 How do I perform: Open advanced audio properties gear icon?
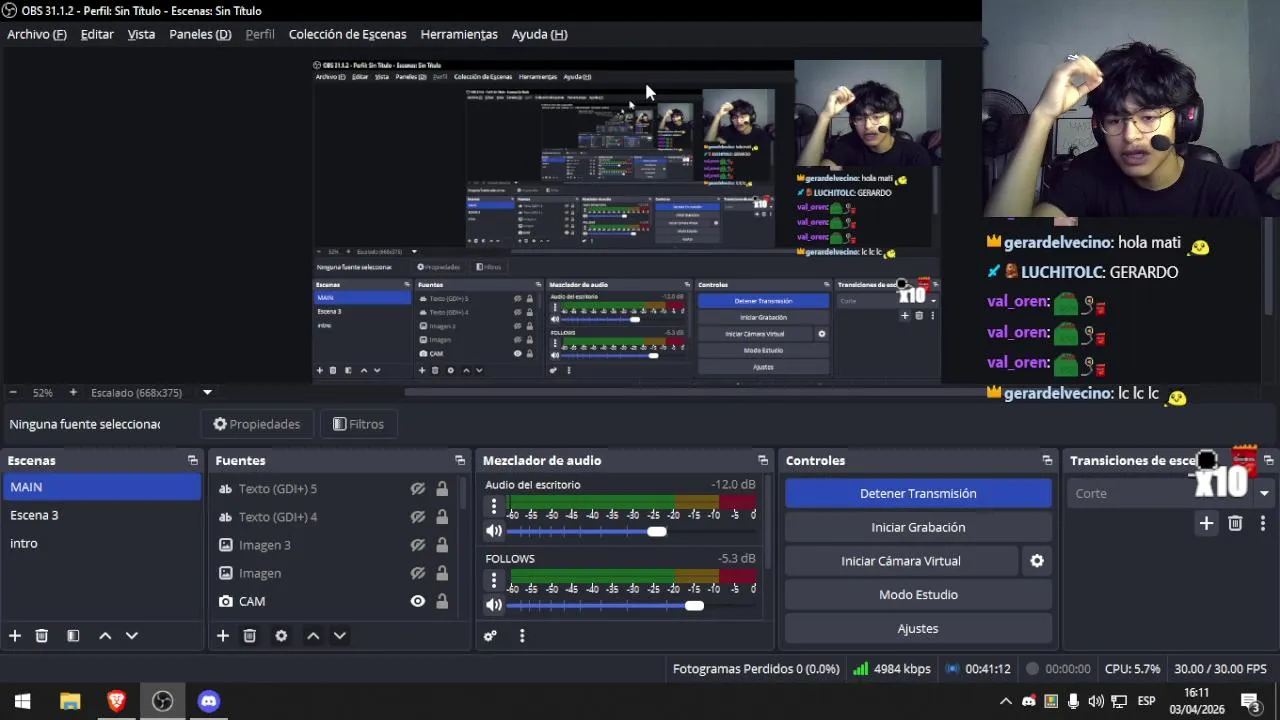pyautogui.click(x=490, y=636)
